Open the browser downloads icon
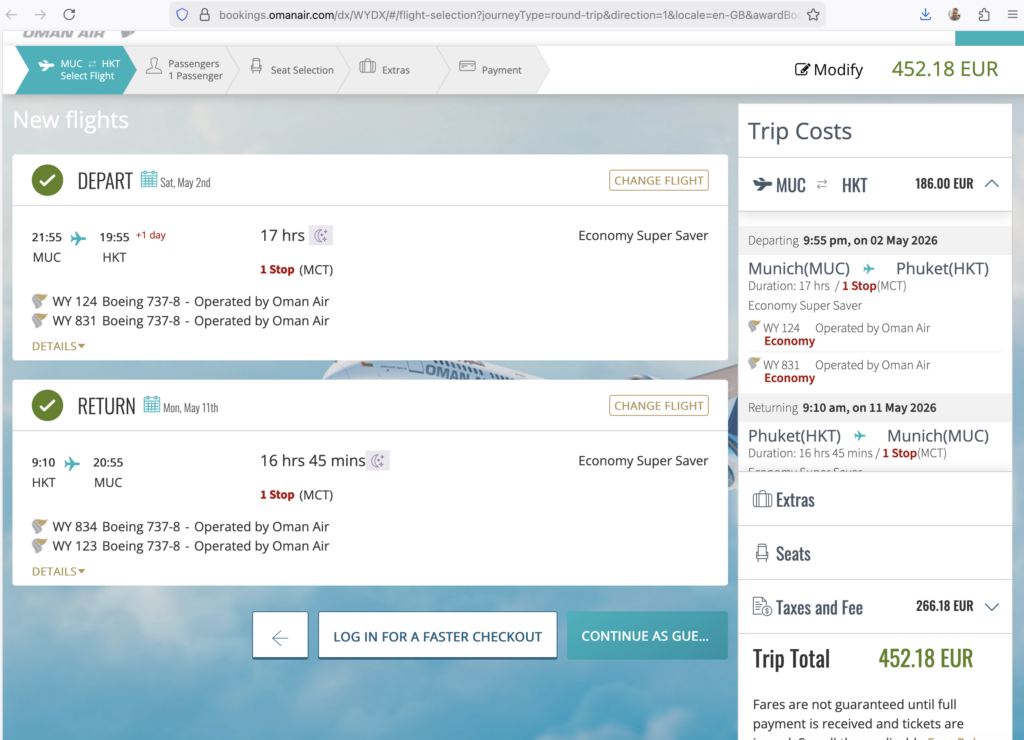Screen dimensions: 1024x740 [x=925, y=15]
